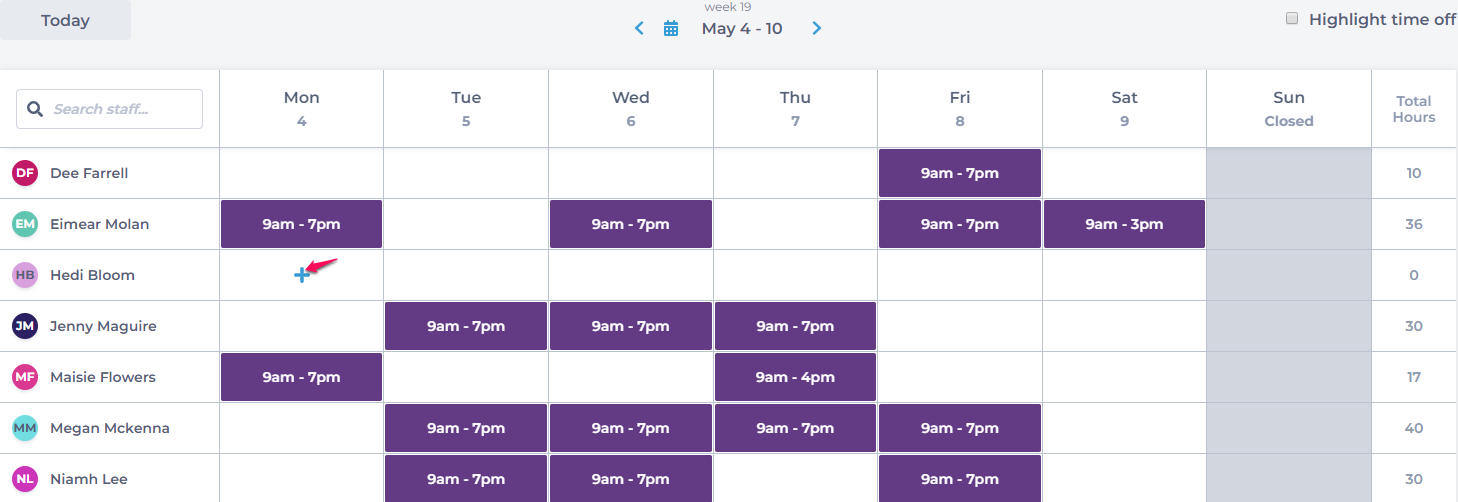Image resolution: width=1458 pixels, height=502 pixels.
Task: Click Maisie Flowers' MF avatar
Action: (25, 377)
